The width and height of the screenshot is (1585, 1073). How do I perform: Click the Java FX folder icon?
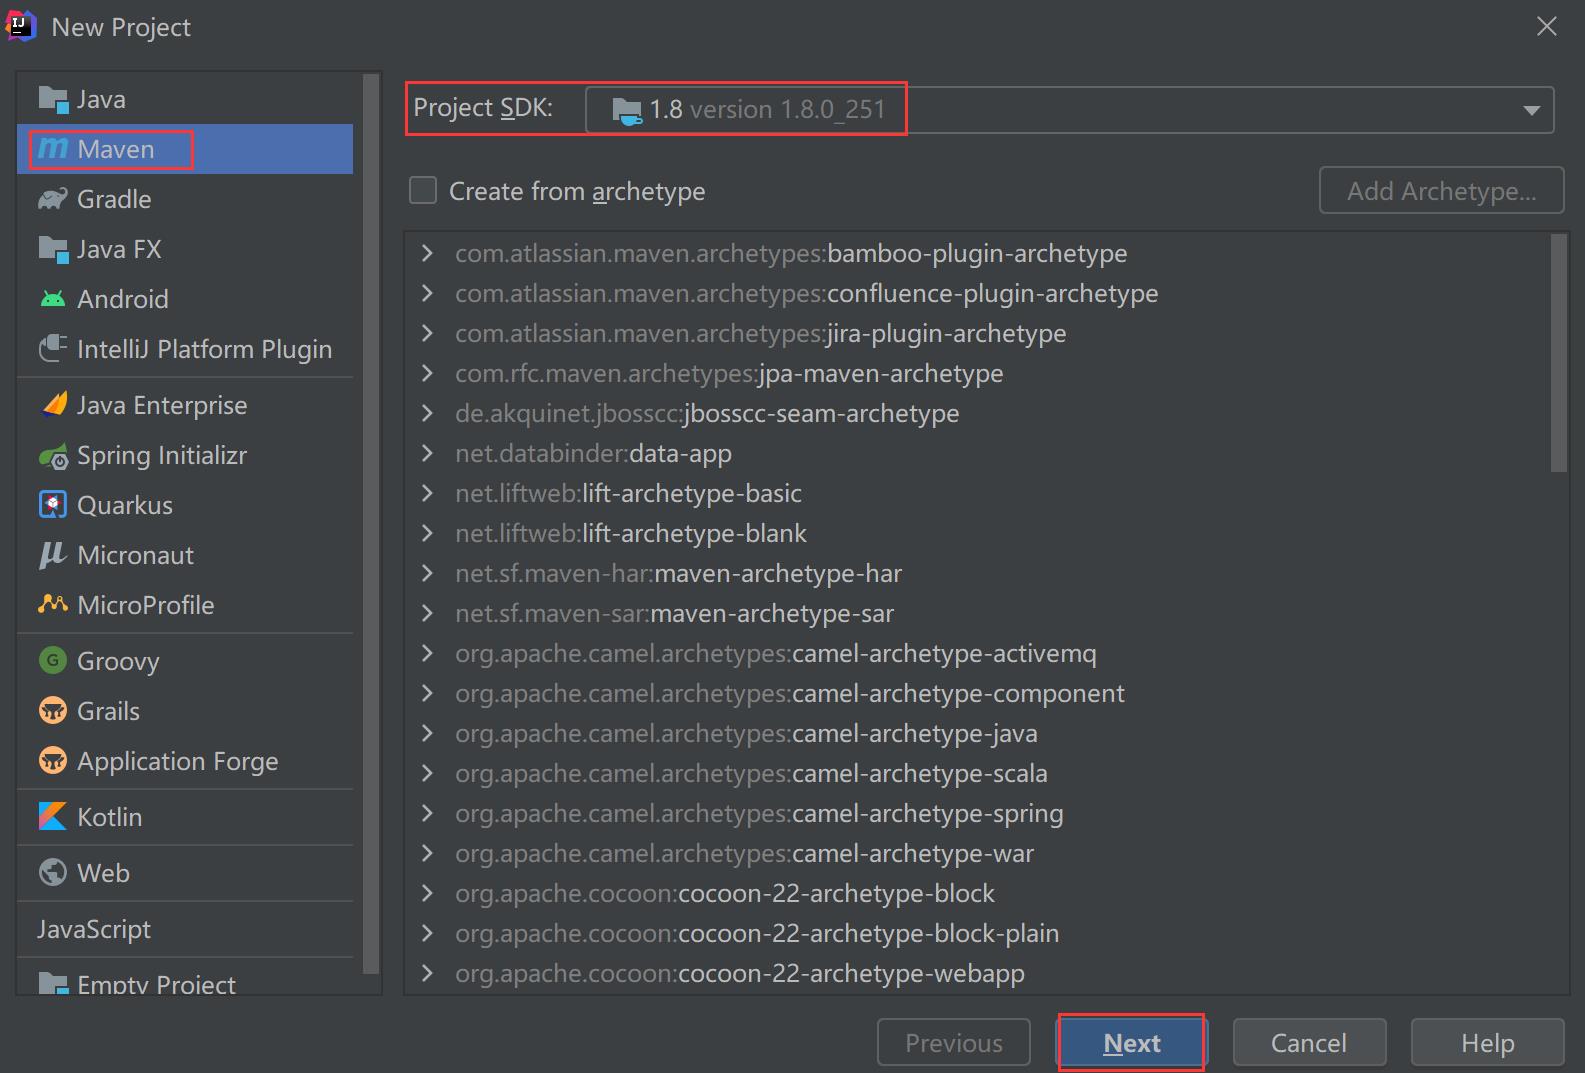52,249
